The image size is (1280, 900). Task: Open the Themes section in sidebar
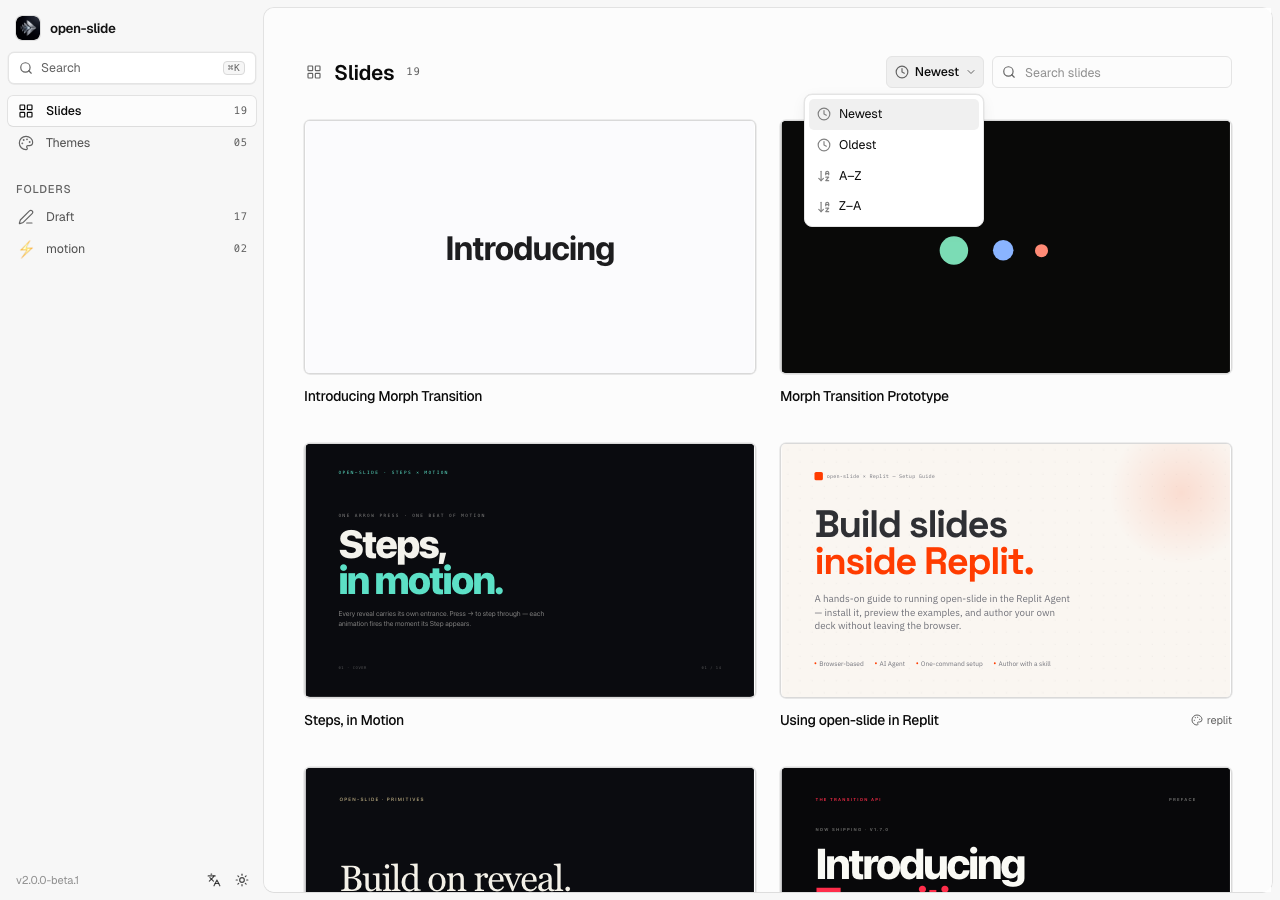[x=132, y=143]
